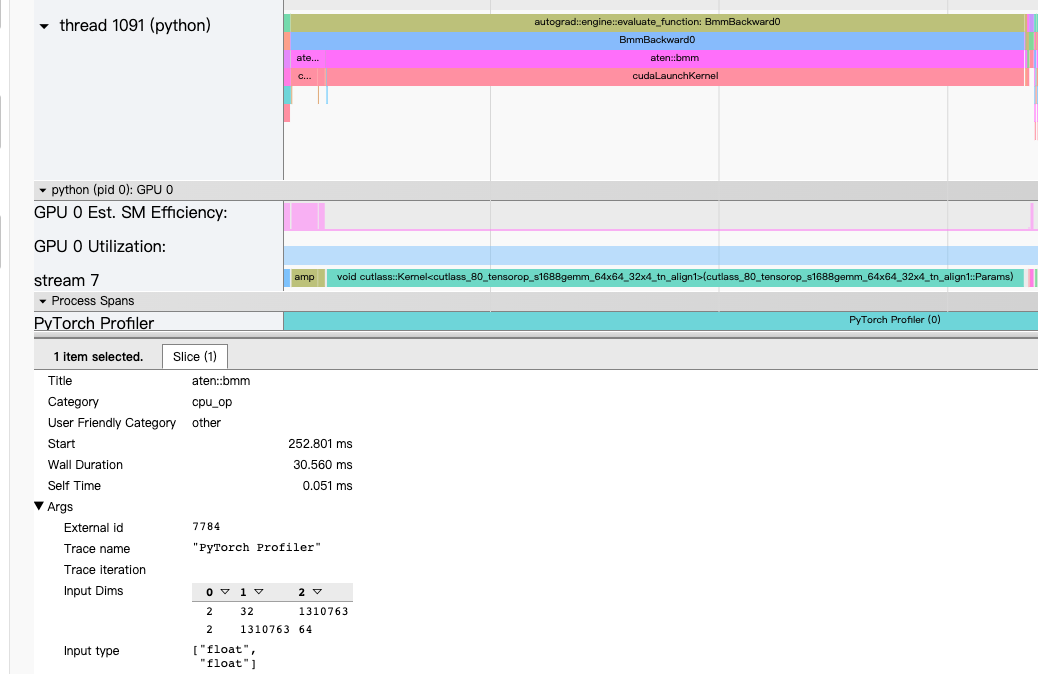The height and width of the screenshot is (674, 1038).
Task: Select the PyTorch Profiler (0) span
Action: 660,320
